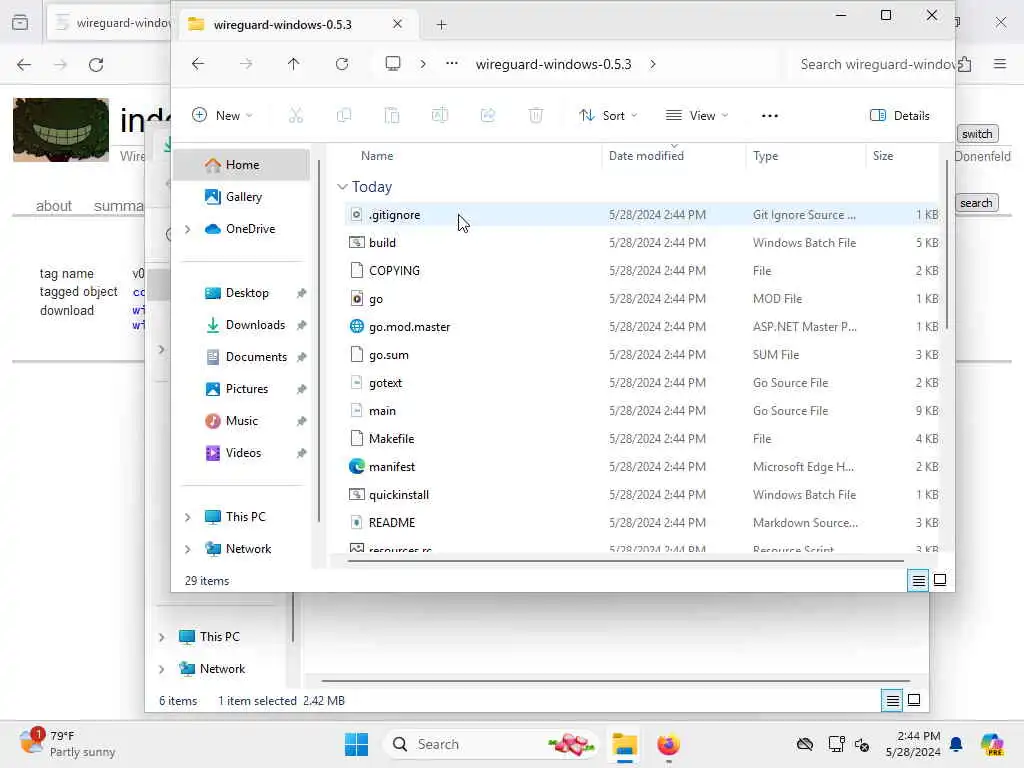
Task: Collapse the Today group
Action: (342, 187)
